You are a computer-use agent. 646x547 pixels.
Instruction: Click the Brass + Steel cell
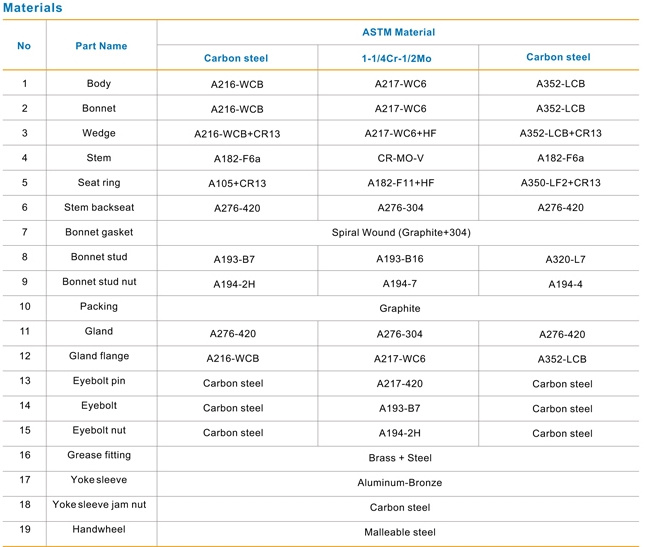400,458
